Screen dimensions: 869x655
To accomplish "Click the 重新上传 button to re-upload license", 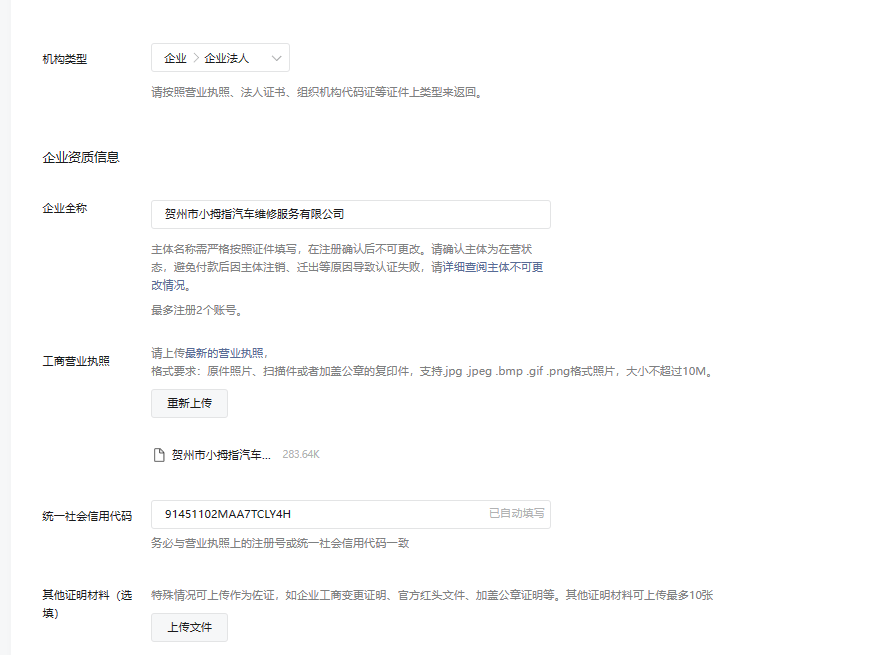I will coord(188,404).
